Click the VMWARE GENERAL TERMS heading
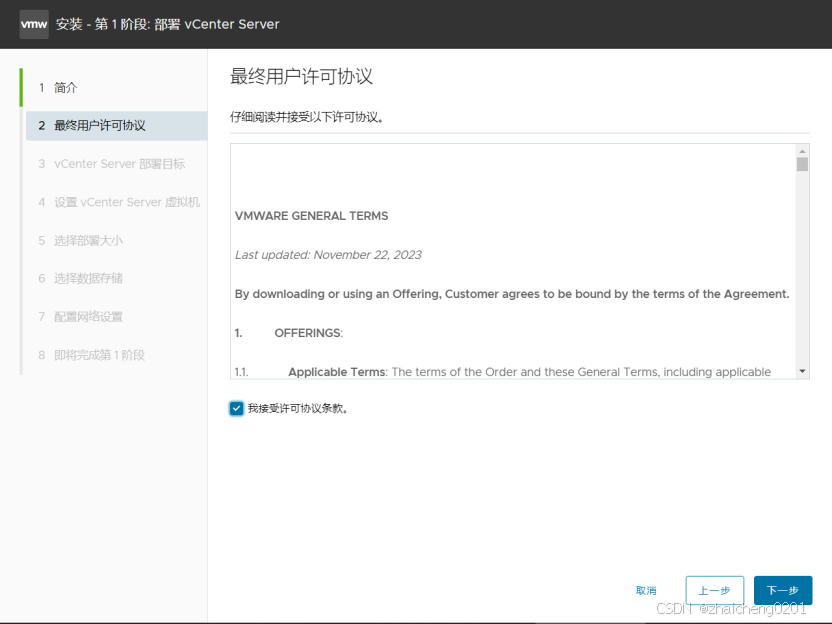The image size is (832, 624). [x=311, y=216]
